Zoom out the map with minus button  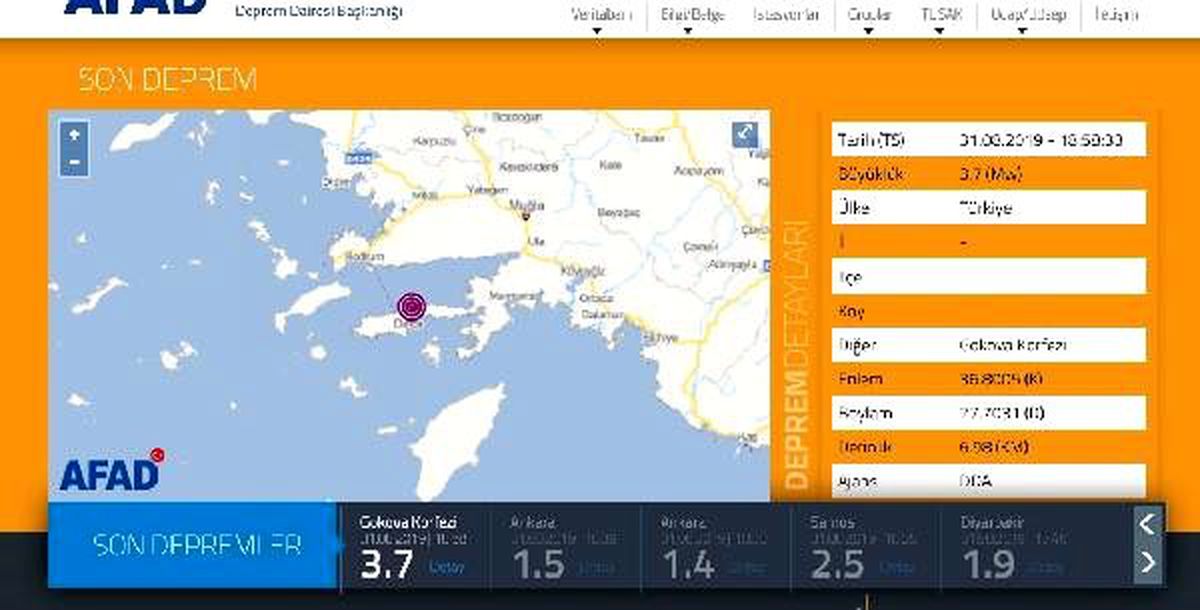click(75, 161)
